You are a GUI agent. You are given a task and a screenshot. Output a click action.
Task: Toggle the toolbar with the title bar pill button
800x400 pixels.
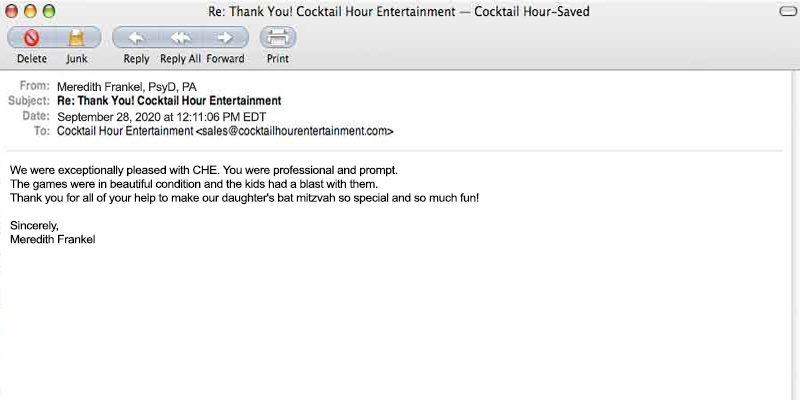pyautogui.click(x=785, y=11)
